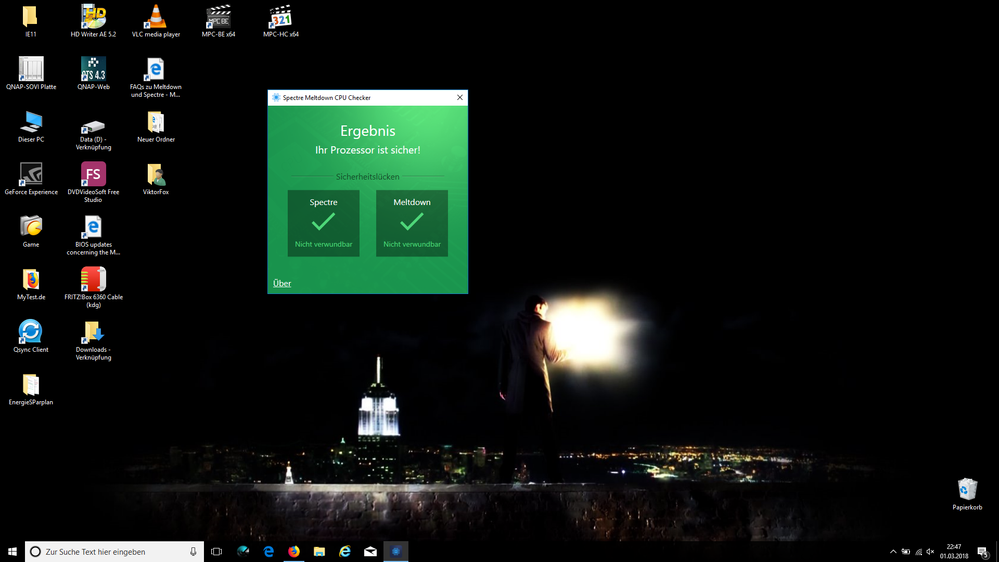Switch to Firefox in the taskbar
The image size is (999, 562).
pos(294,551)
